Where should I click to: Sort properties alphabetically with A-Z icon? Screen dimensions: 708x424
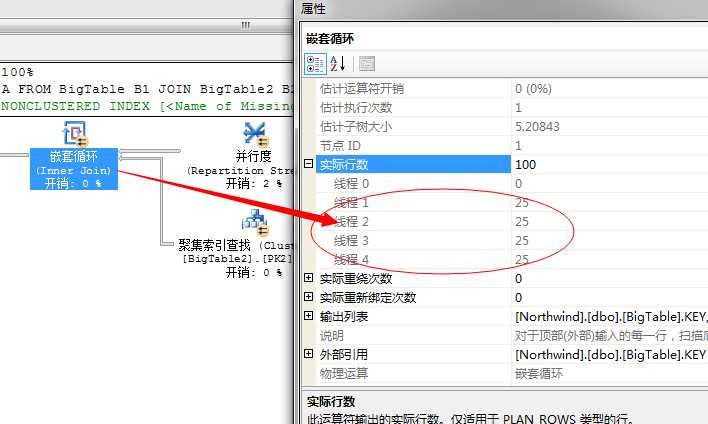click(x=338, y=64)
